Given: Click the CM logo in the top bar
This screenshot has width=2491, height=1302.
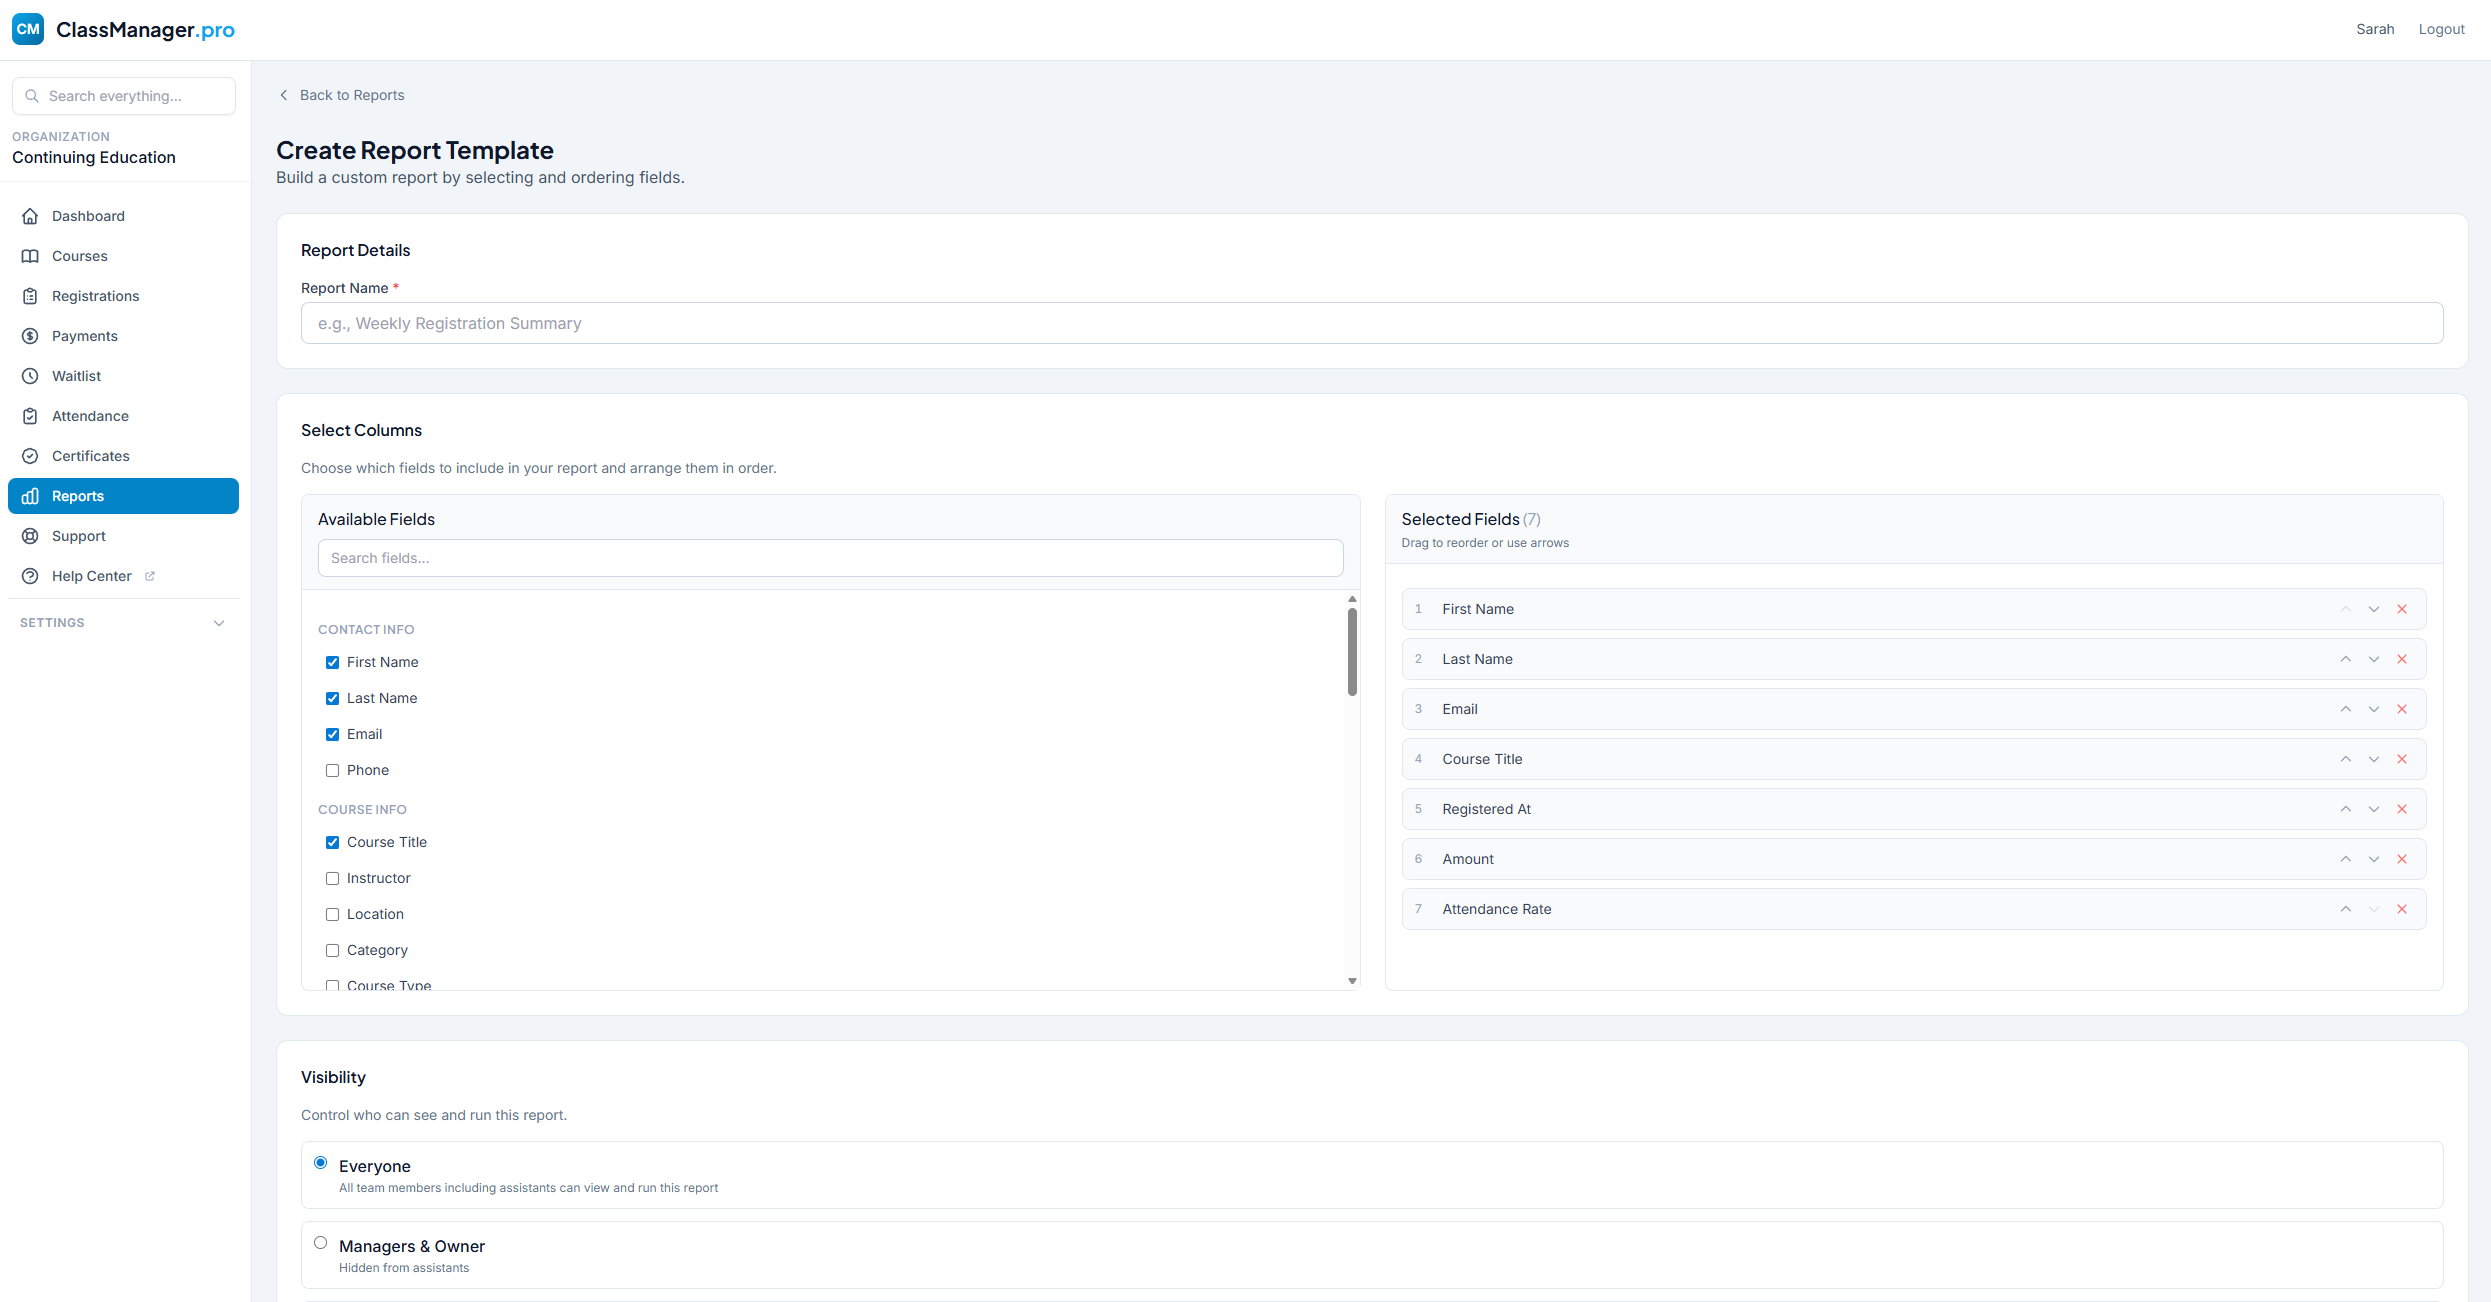Looking at the screenshot, I should pos(27,28).
